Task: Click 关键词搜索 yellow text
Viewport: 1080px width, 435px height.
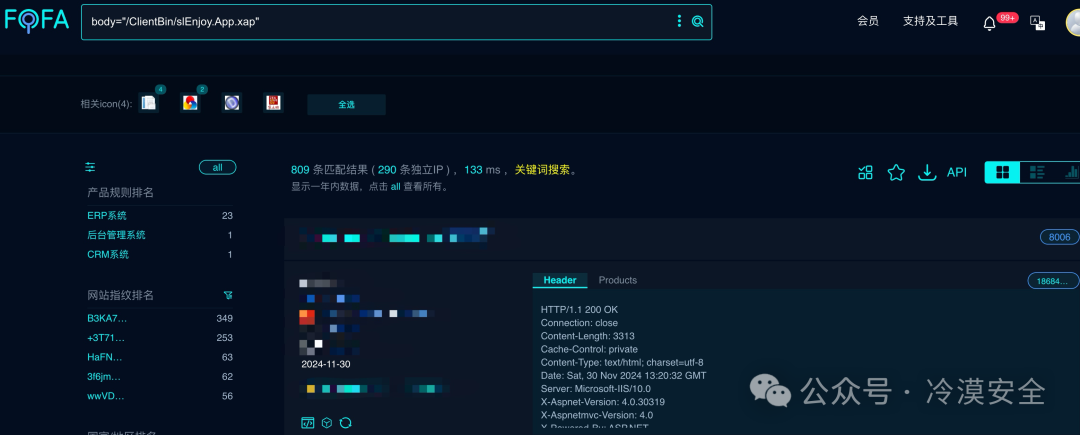Action: (x=543, y=170)
